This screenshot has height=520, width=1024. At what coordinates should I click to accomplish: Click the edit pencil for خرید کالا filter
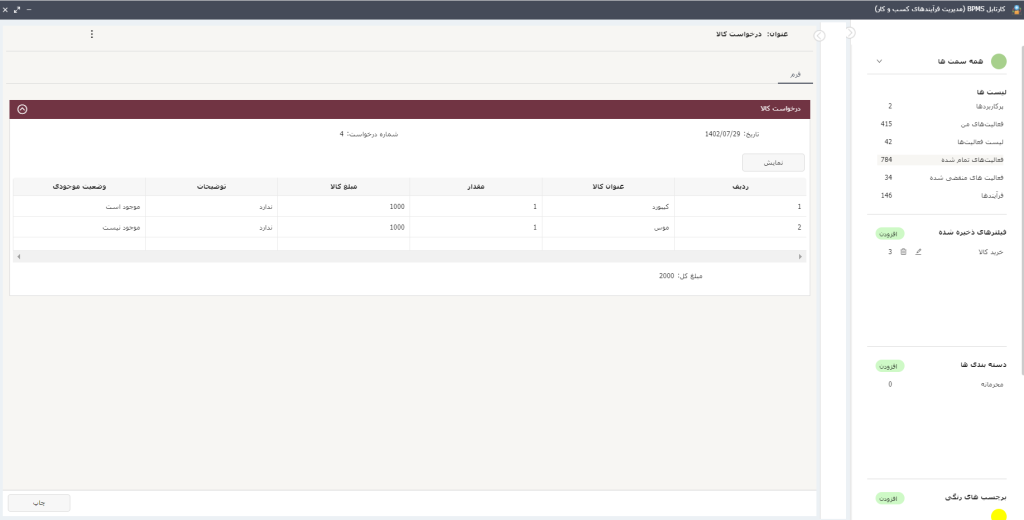[919, 252]
